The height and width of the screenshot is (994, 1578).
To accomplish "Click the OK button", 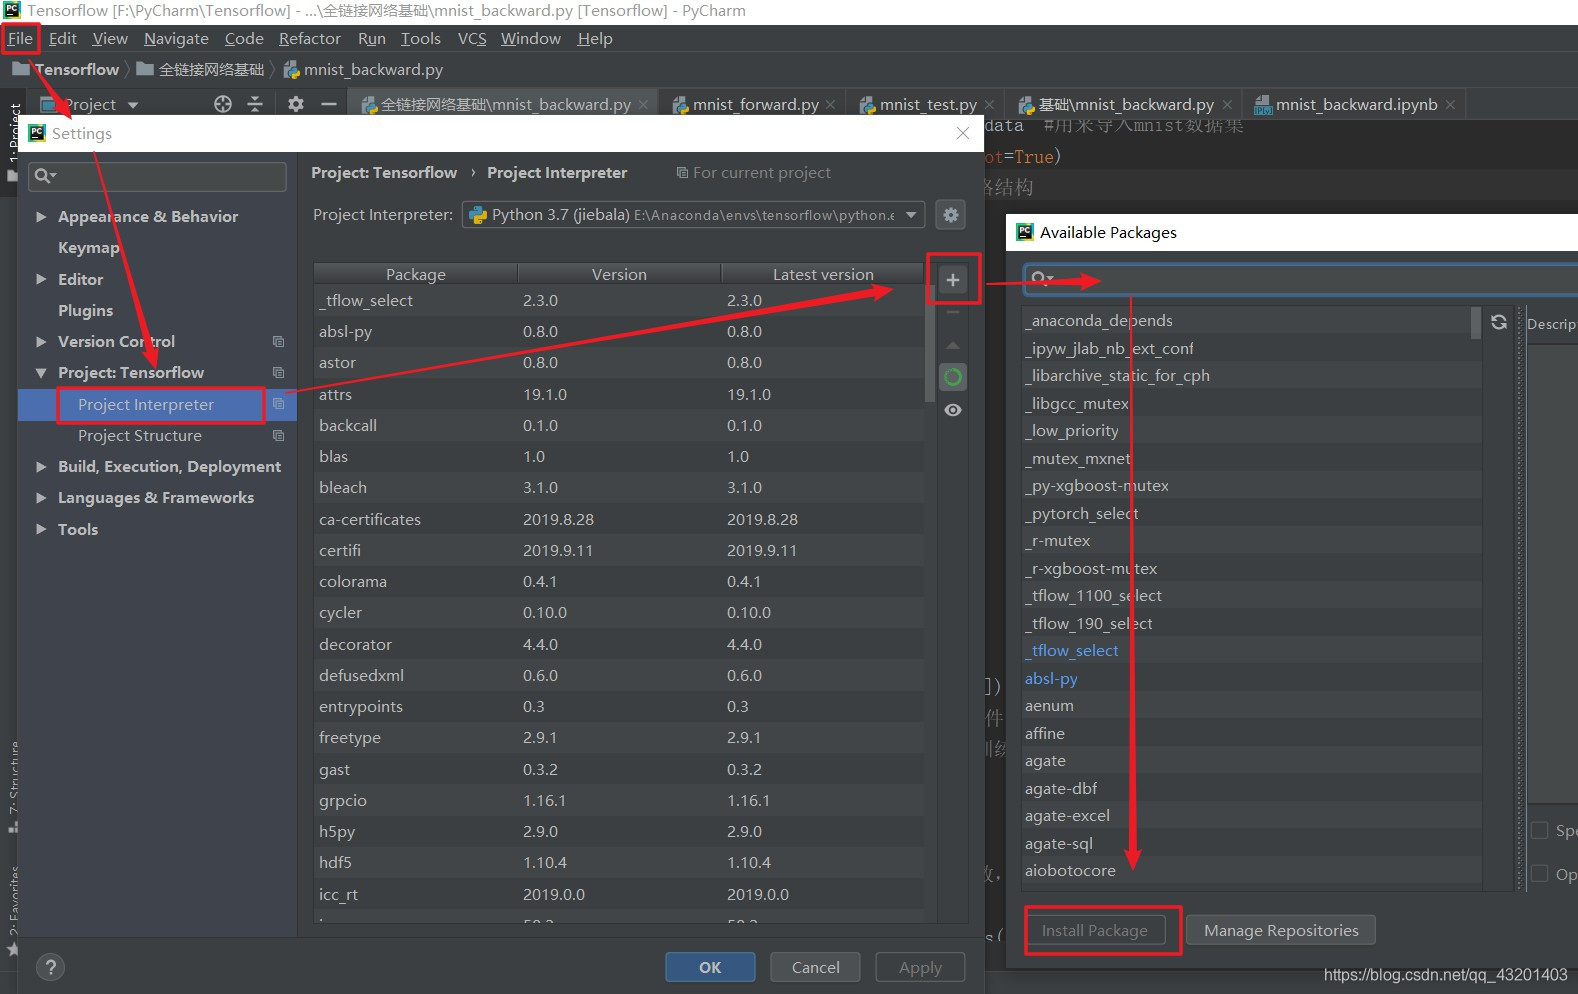I will point(710,967).
